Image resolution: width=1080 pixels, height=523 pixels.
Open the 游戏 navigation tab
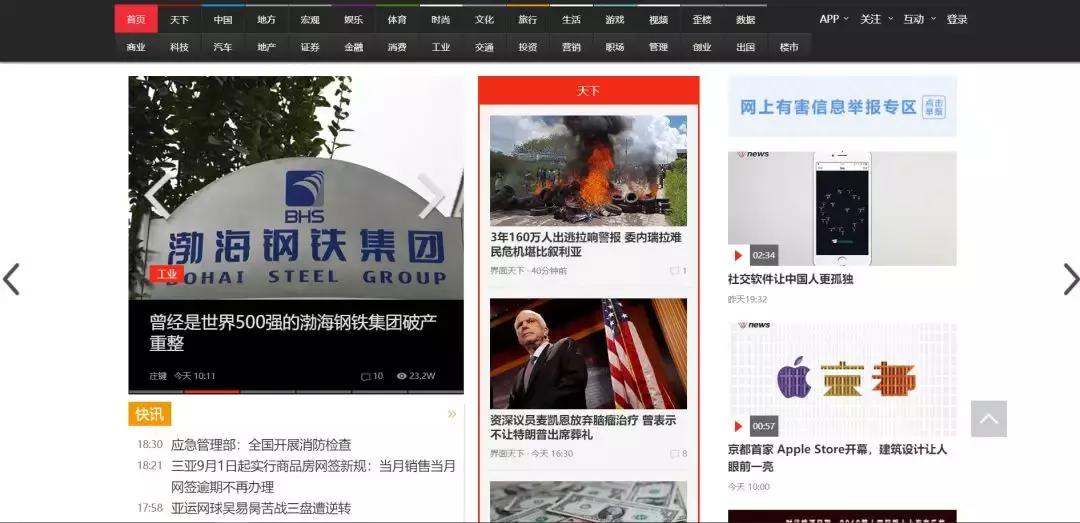click(615, 19)
